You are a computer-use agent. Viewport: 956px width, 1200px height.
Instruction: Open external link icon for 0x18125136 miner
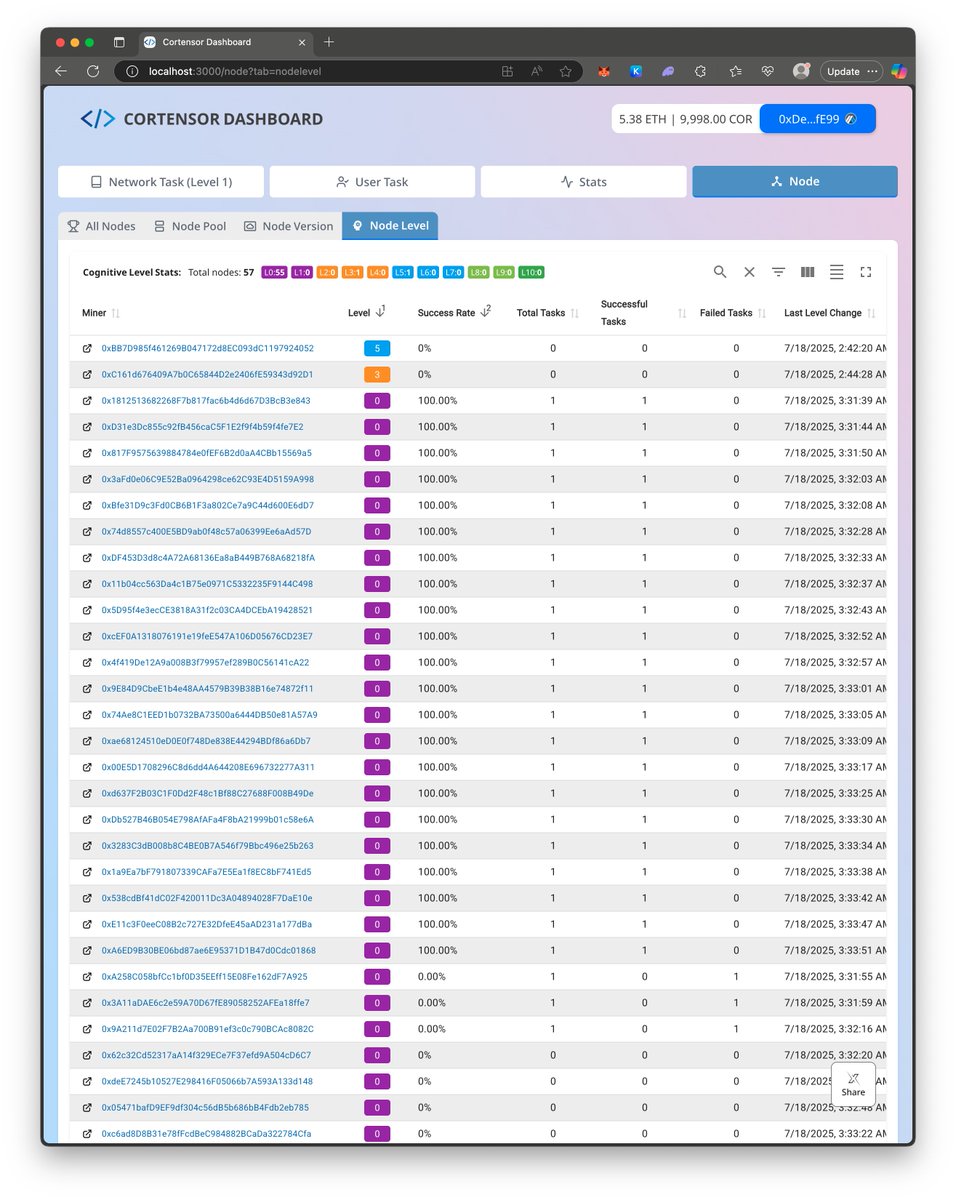87,401
